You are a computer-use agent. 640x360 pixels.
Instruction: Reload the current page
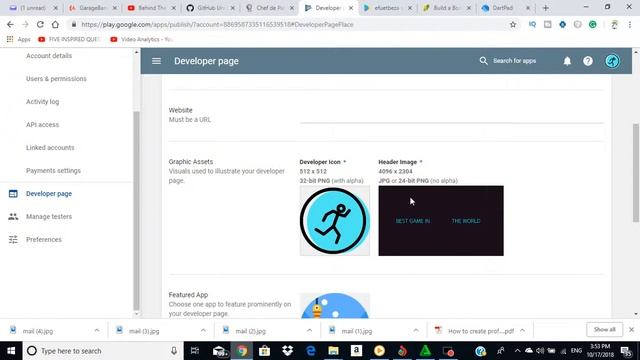pyautogui.click(x=40, y=24)
